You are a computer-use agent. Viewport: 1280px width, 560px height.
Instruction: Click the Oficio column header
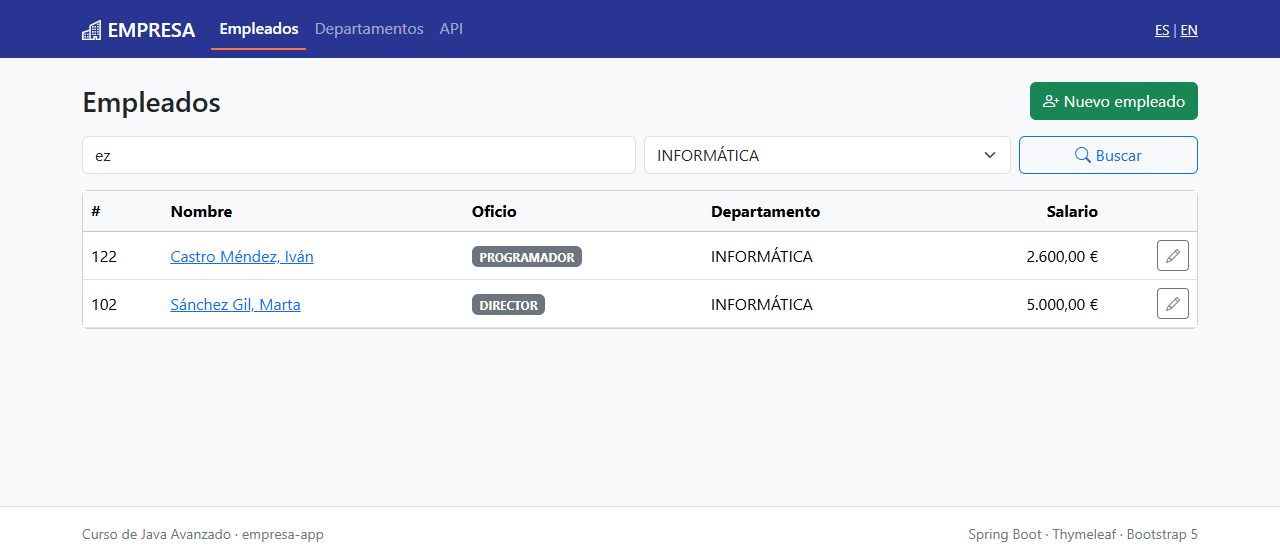click(x=494, y=211)
